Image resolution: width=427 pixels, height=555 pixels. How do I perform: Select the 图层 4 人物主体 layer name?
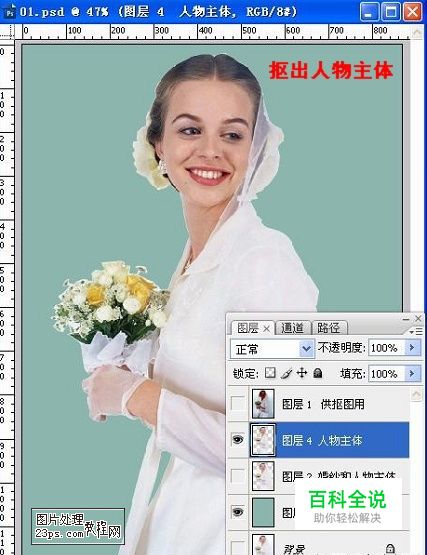coord(322,440)
